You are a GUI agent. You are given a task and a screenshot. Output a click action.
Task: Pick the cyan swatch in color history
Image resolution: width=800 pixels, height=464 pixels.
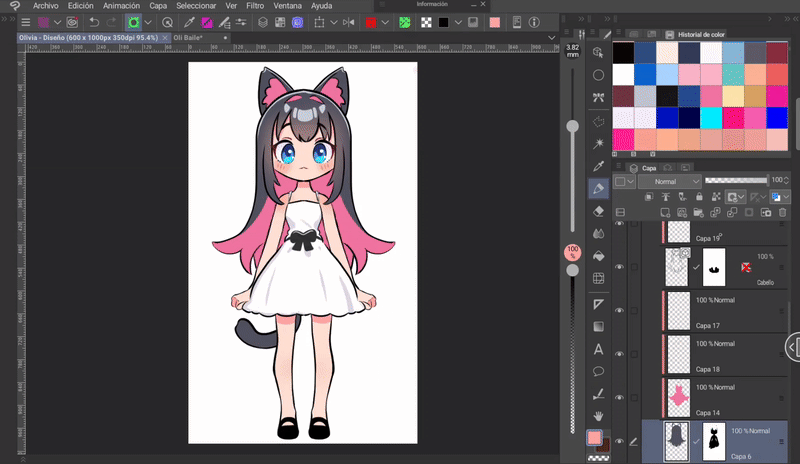710,118
